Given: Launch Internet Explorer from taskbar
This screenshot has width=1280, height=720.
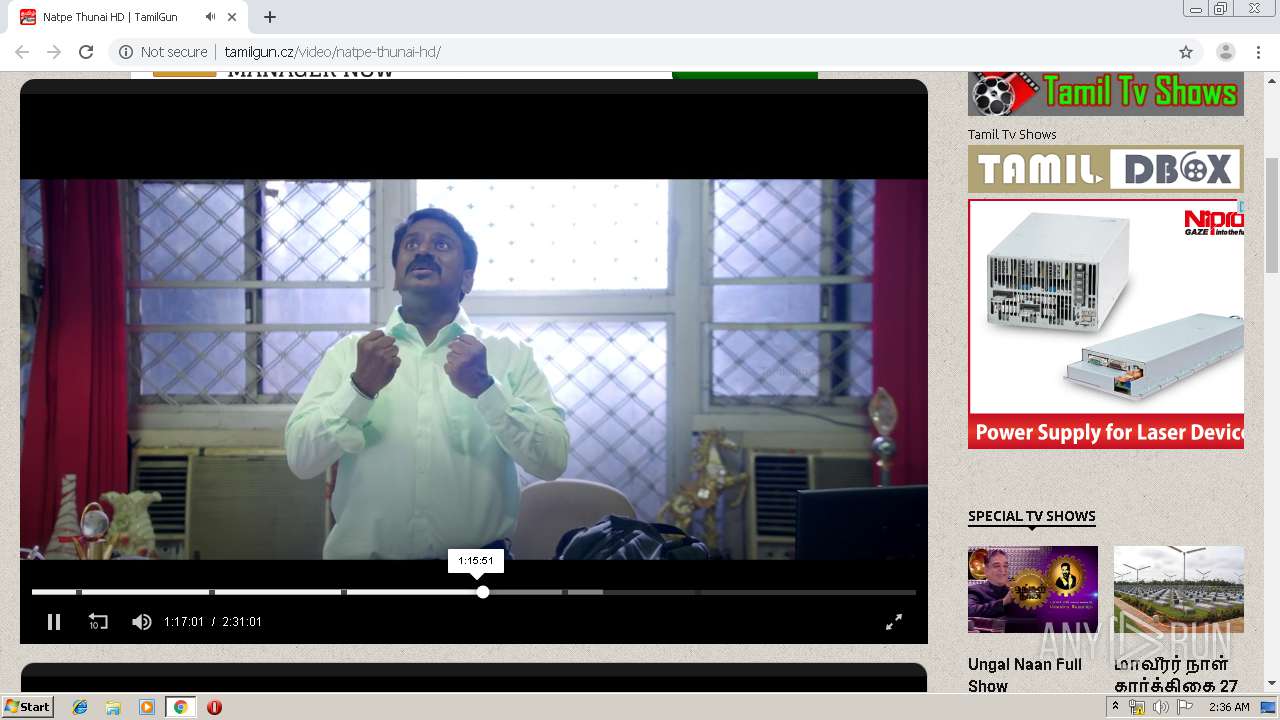Looking at the screenshot, I should 80,707.
